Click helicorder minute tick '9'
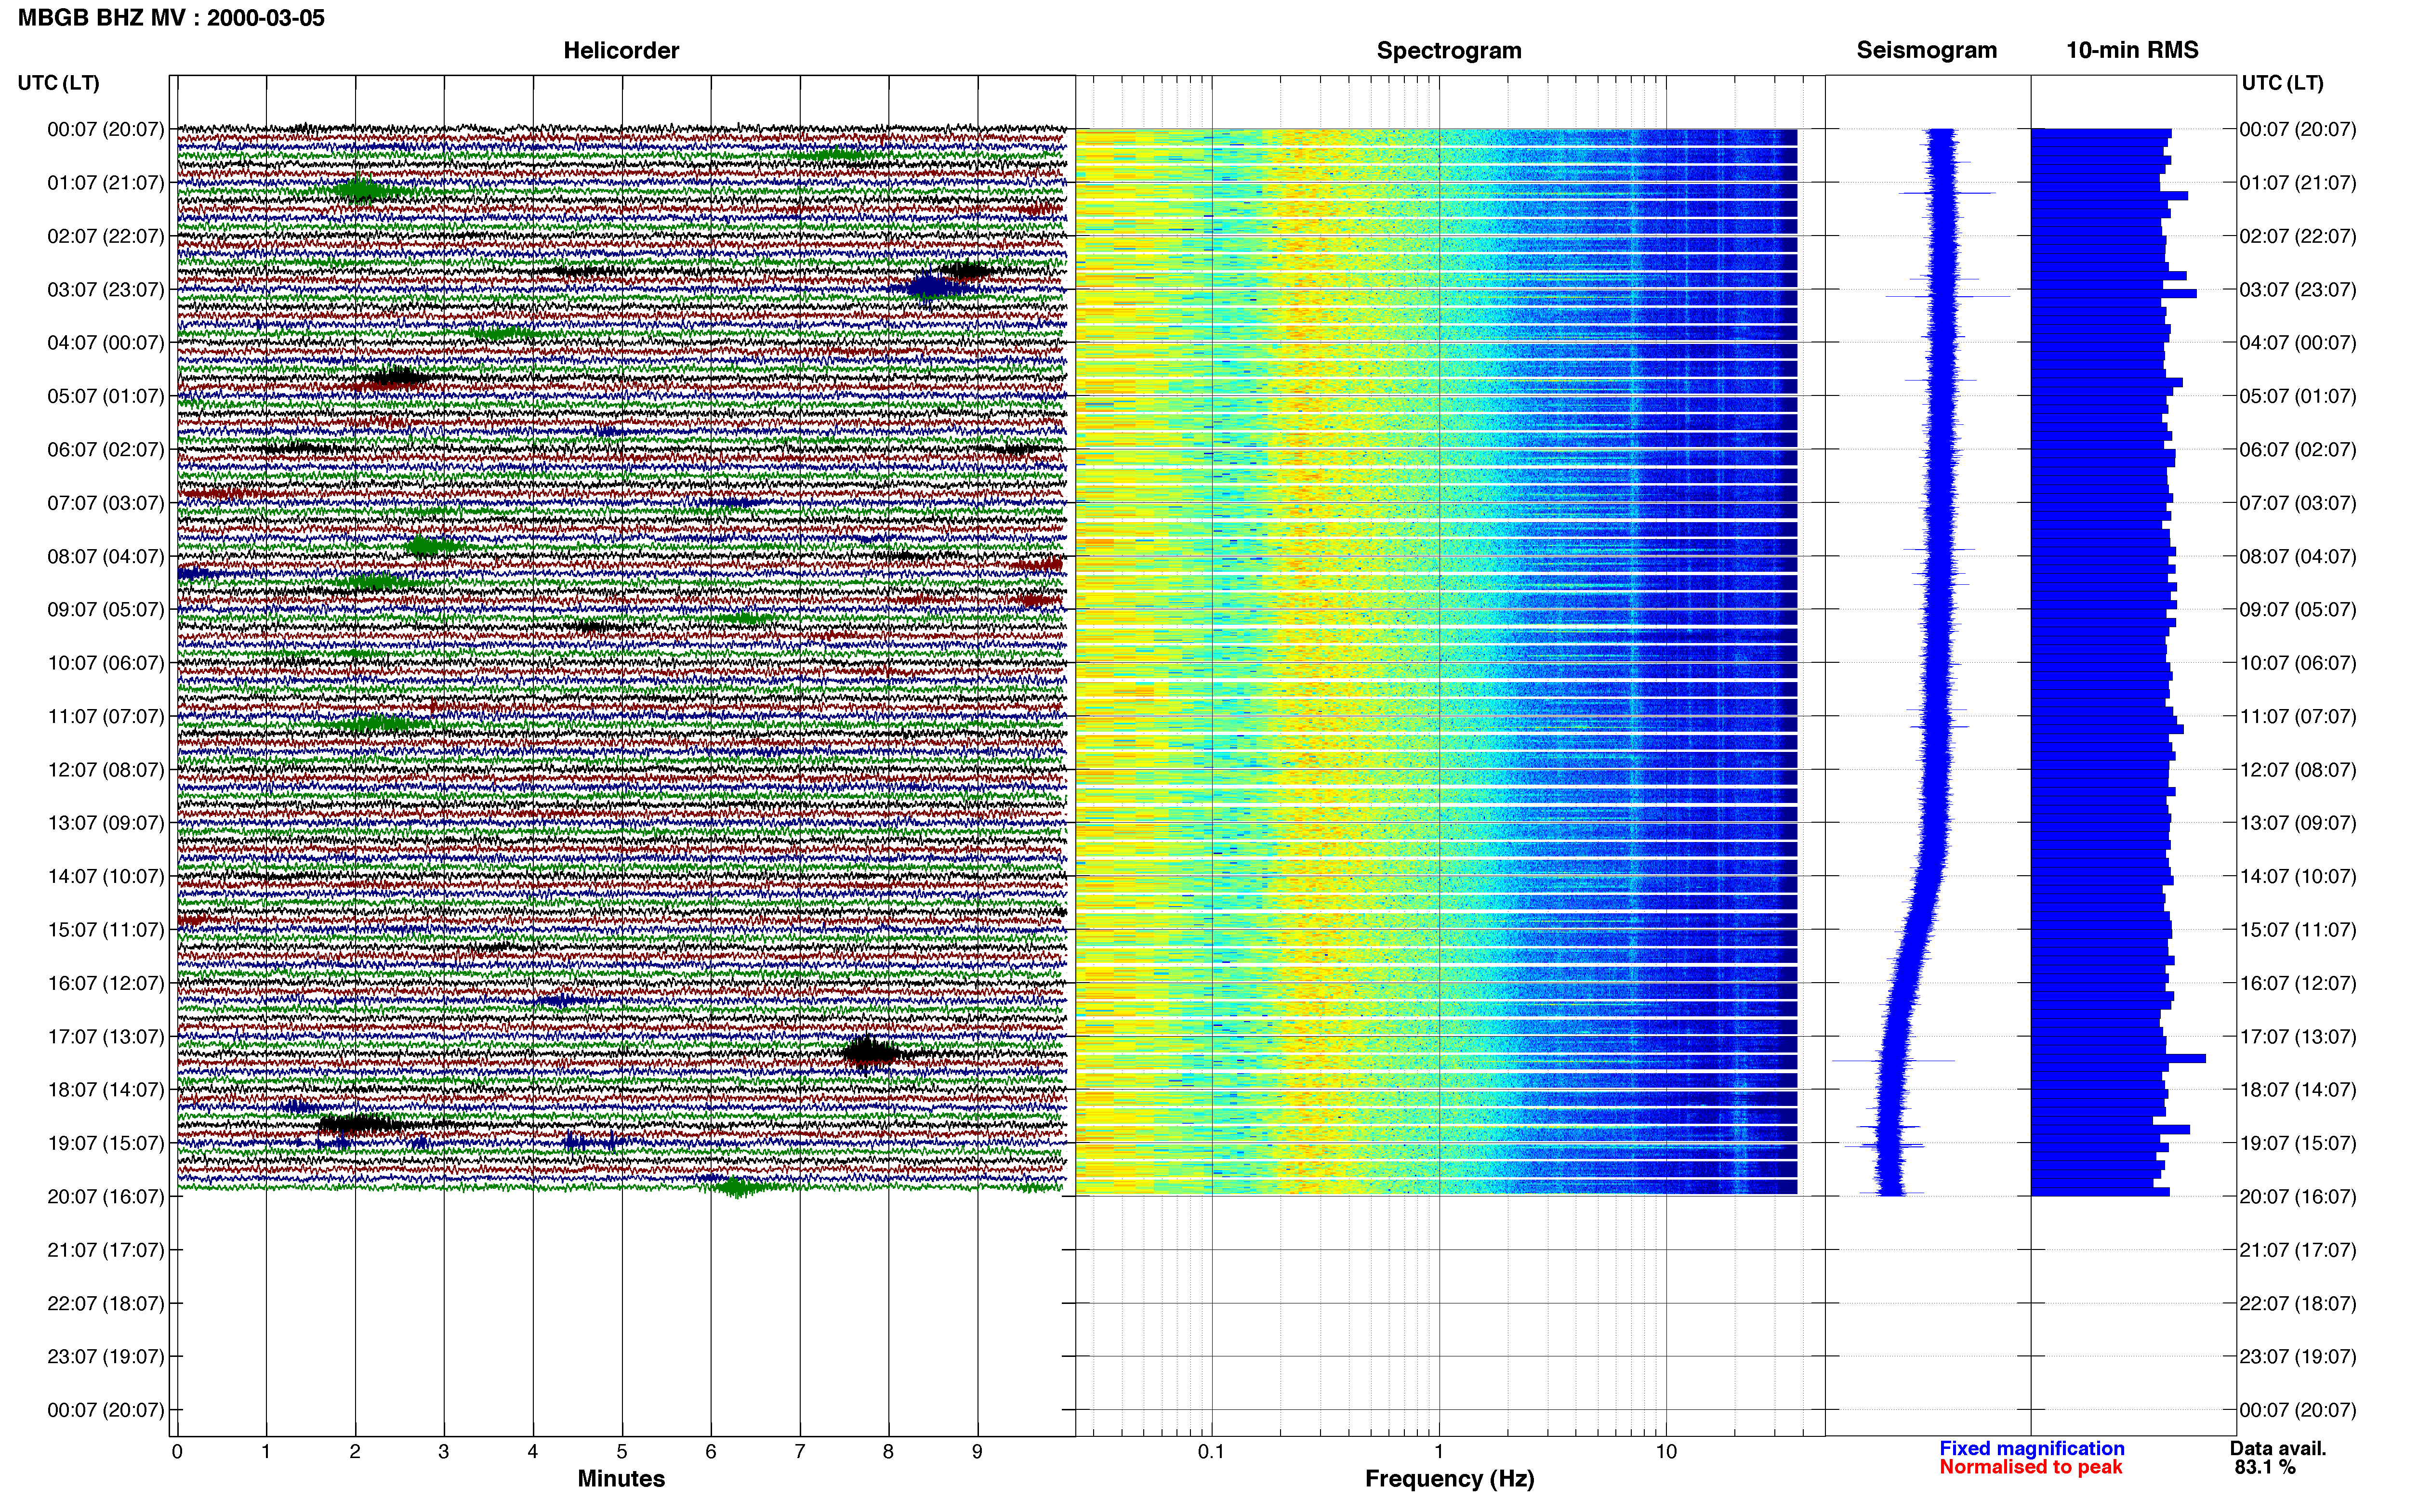Image resolution: width=2418 pixels, height=1512 pixels. coord(977,1451)
